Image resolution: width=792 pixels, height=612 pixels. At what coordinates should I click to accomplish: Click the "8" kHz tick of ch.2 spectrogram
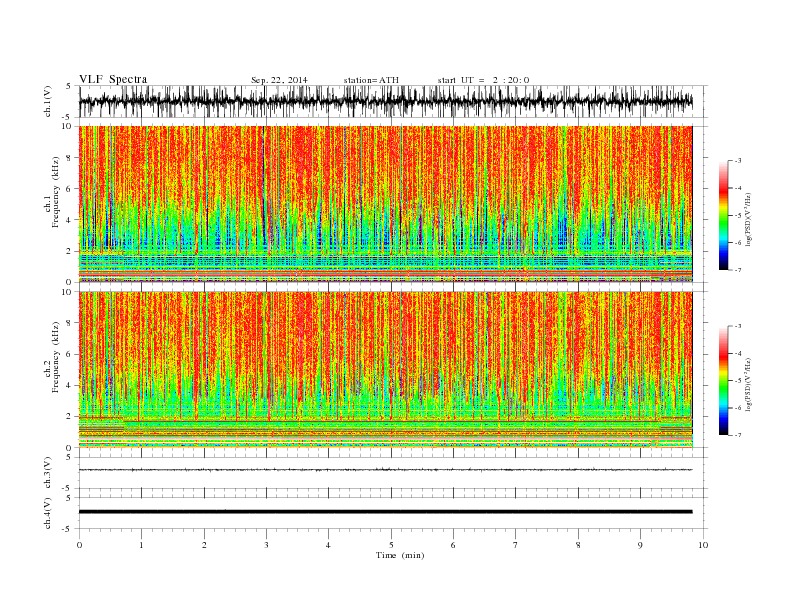coord(69,323)
